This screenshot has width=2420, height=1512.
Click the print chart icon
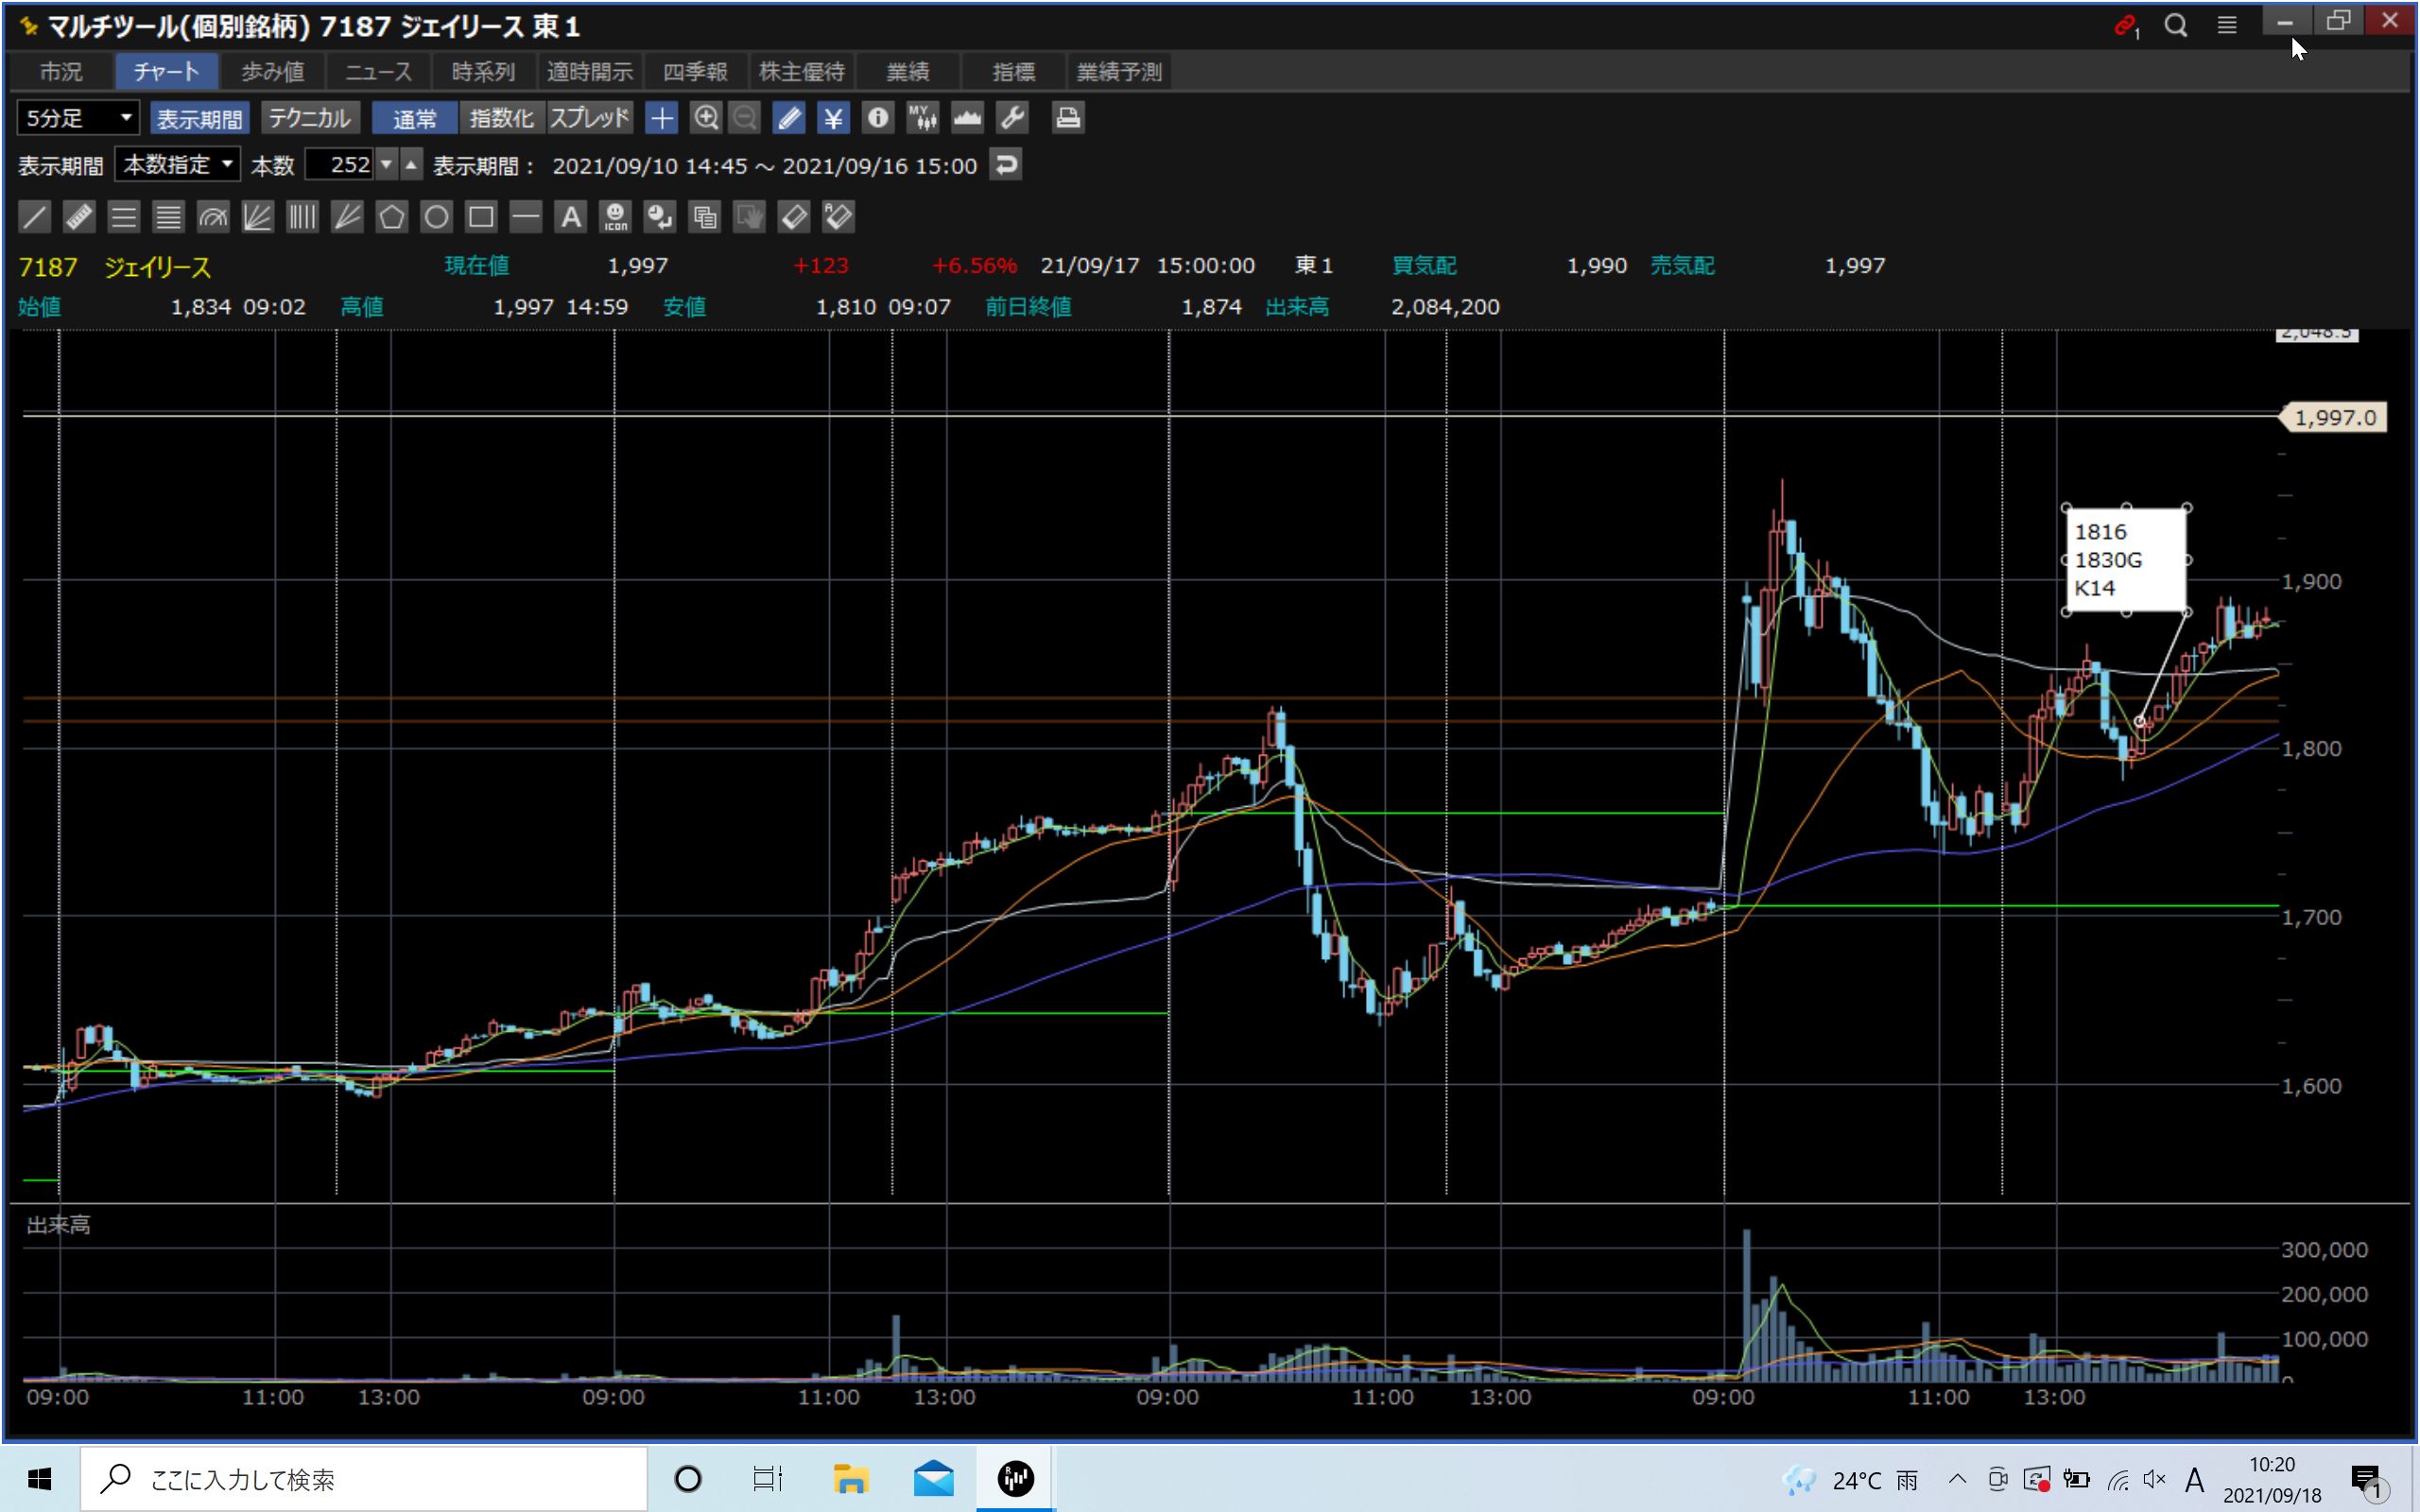pos(1067,118)
